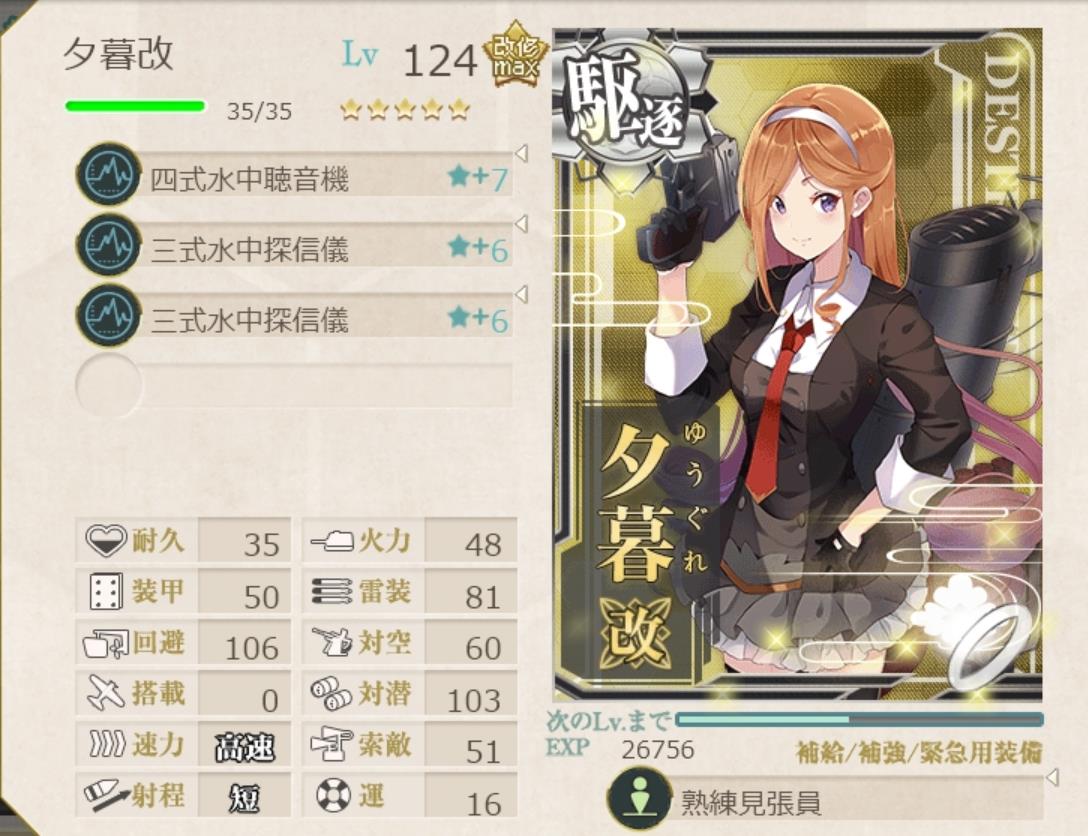Click the airplane icon next to 搭載
Screen dimensions: 1088x836
105,693
